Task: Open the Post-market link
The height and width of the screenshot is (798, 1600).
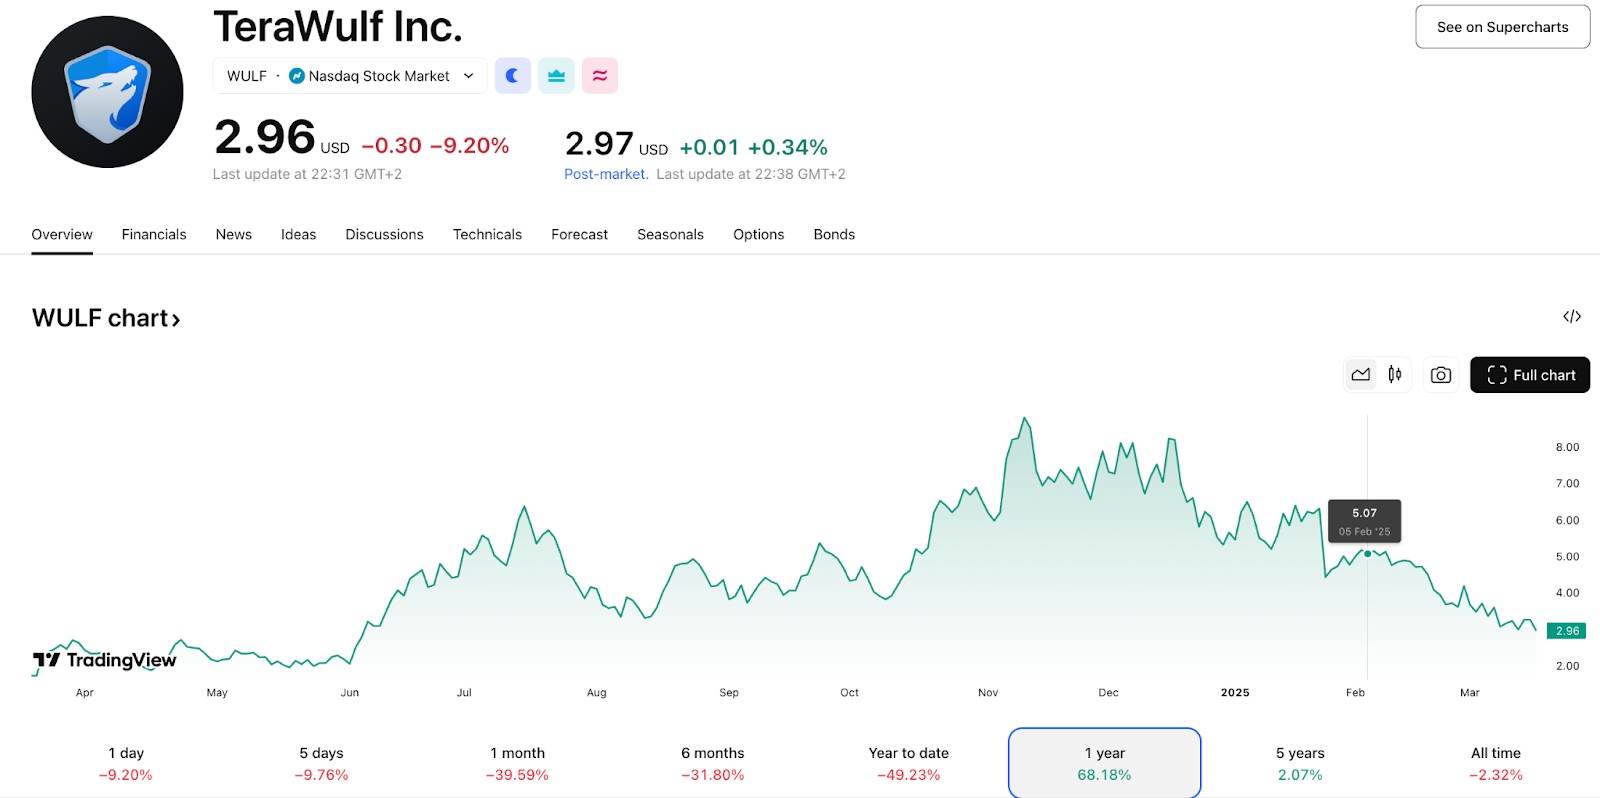Action: (605, 174)
